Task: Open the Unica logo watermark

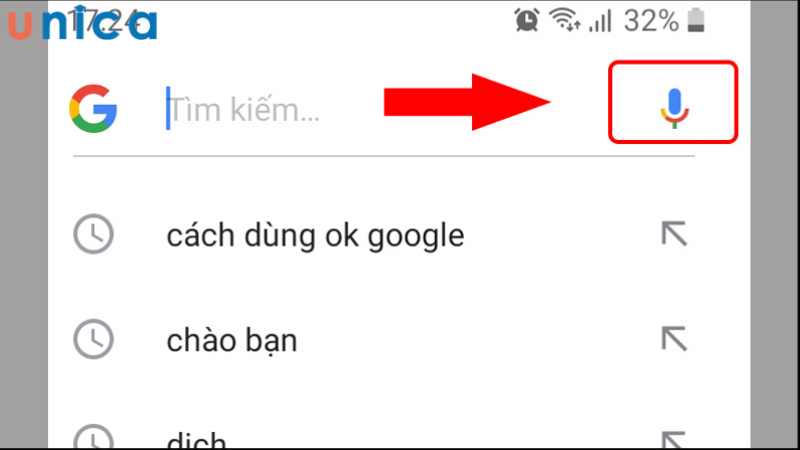Action: coord(83,22)
